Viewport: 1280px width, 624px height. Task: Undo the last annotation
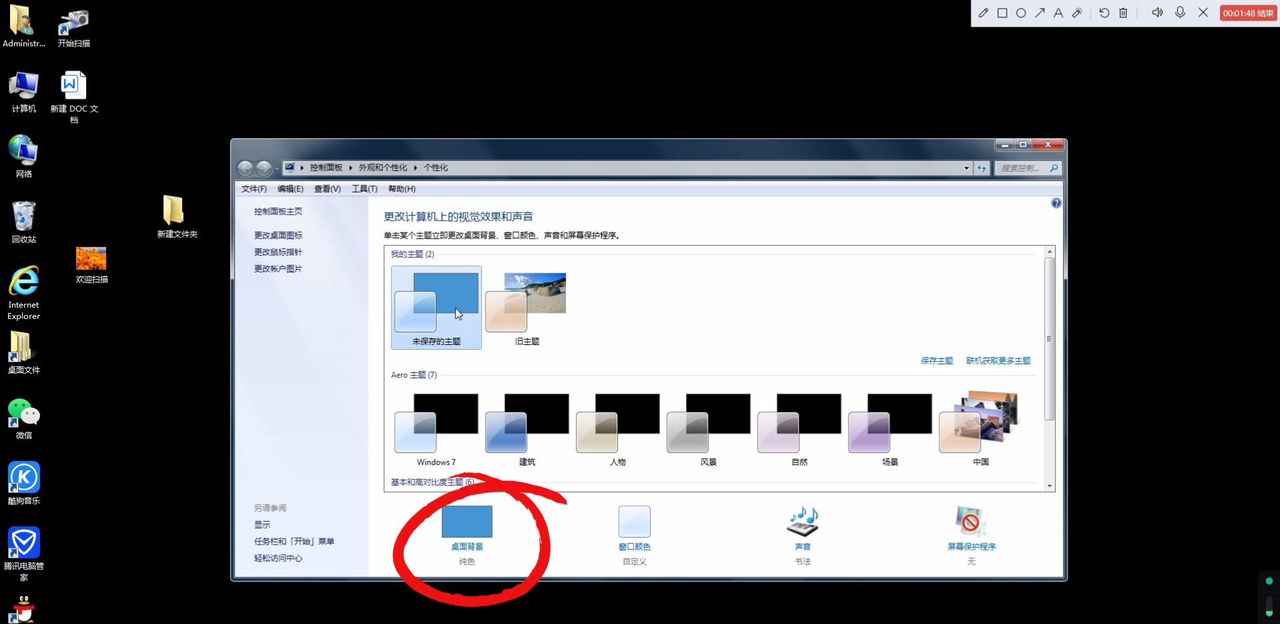[x=1105, y=13]
